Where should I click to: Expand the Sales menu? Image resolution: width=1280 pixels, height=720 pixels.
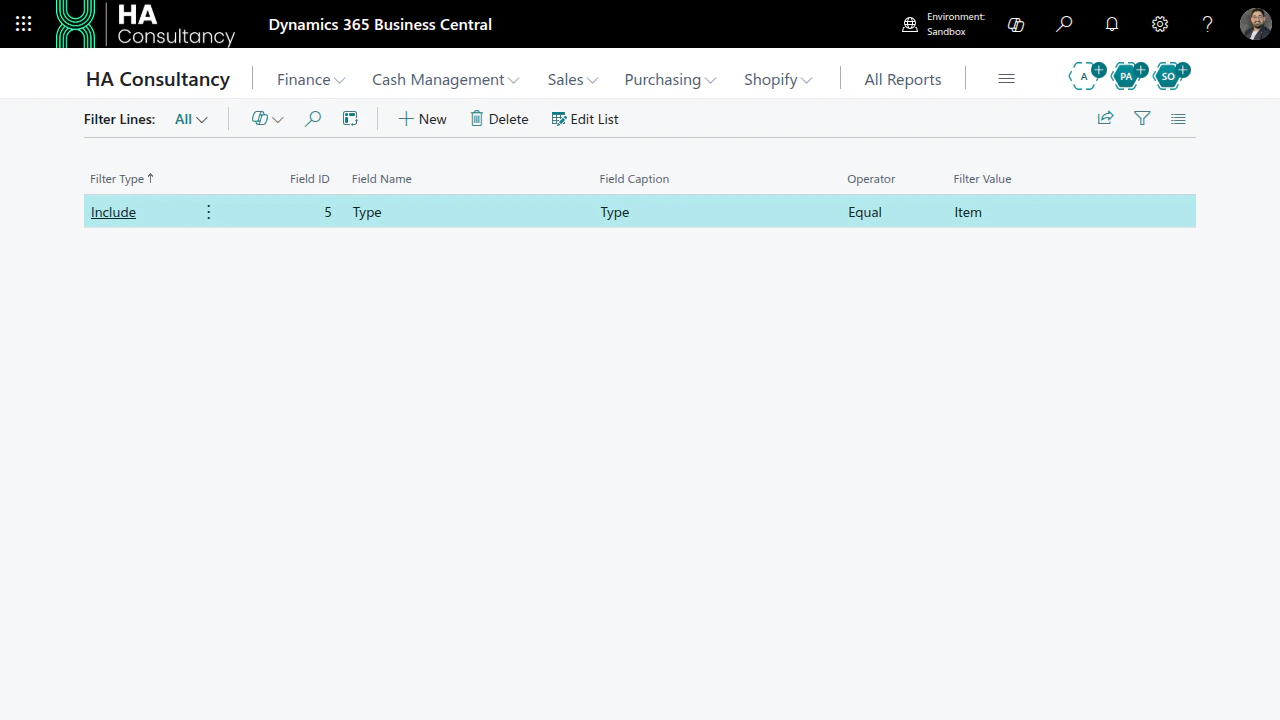[x=573, y=79]
